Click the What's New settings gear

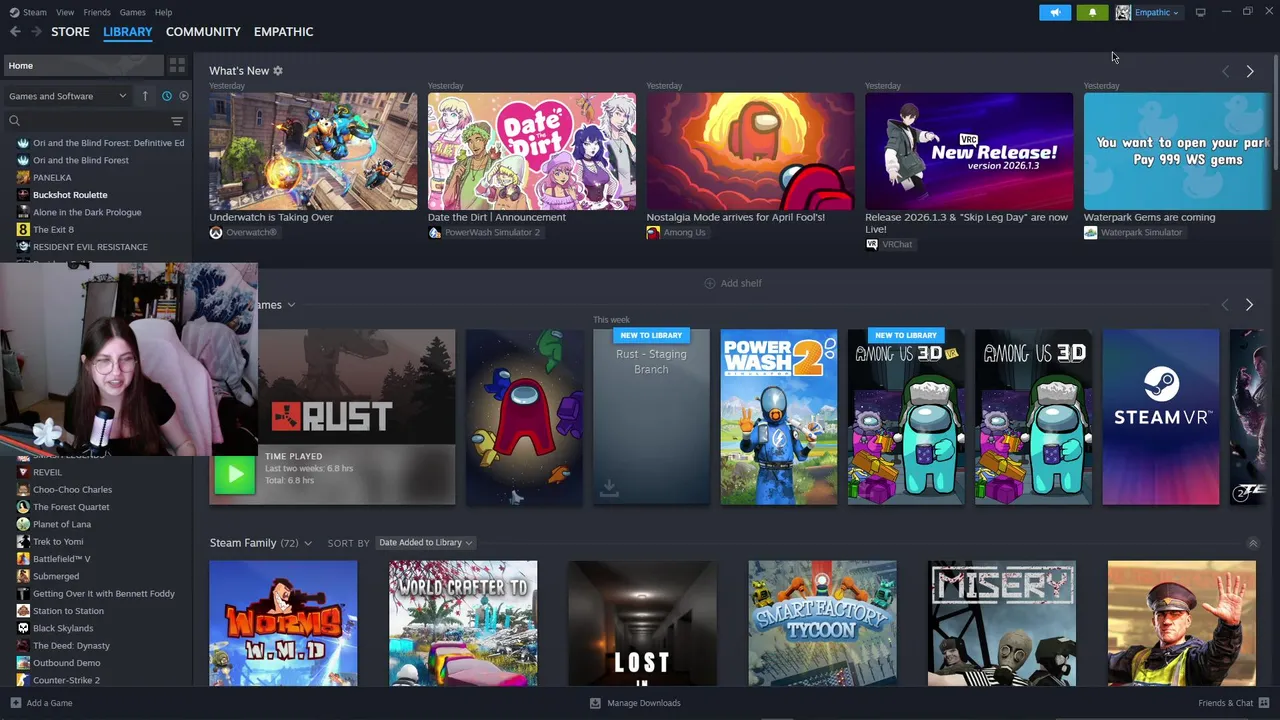(x=278, y=71)
